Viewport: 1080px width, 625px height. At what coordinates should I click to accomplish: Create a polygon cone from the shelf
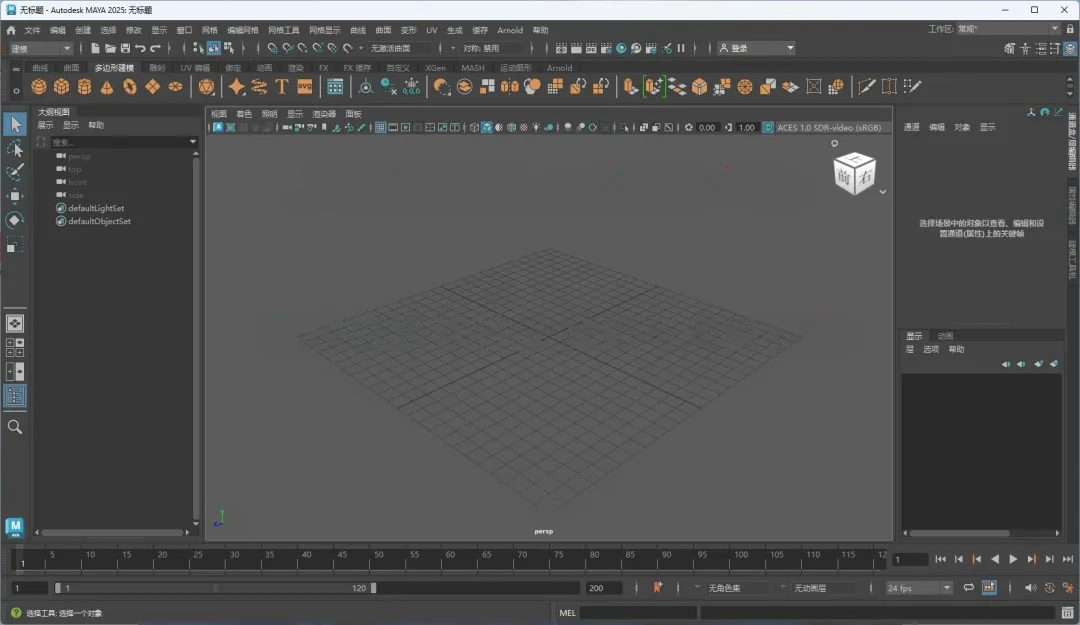(107, 87)
